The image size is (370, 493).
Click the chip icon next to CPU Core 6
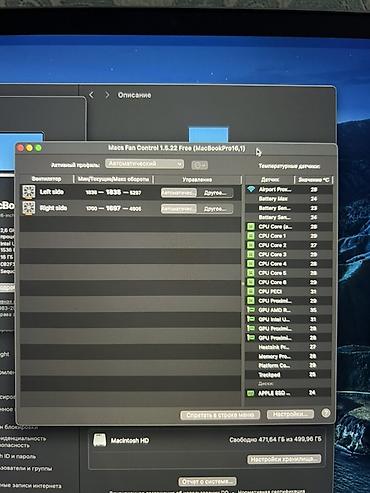point(251,282)
